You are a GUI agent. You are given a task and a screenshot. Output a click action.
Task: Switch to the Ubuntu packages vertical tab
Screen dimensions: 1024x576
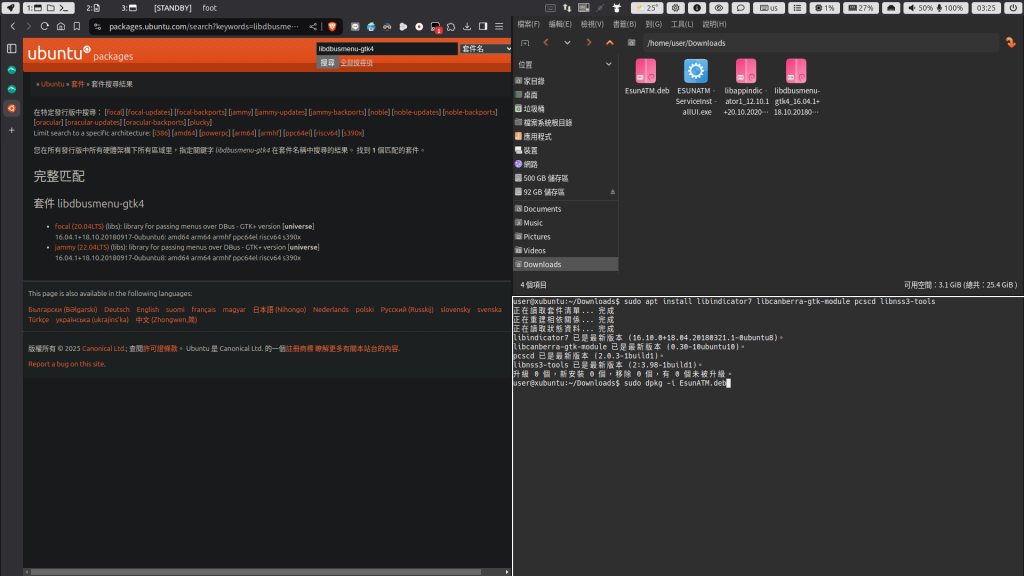coord(12,108)
